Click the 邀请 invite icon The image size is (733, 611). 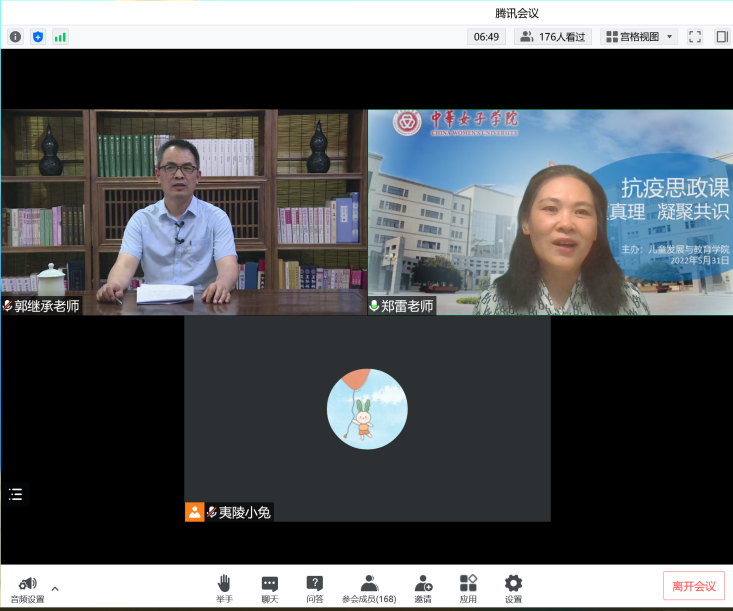pos(423,587)
